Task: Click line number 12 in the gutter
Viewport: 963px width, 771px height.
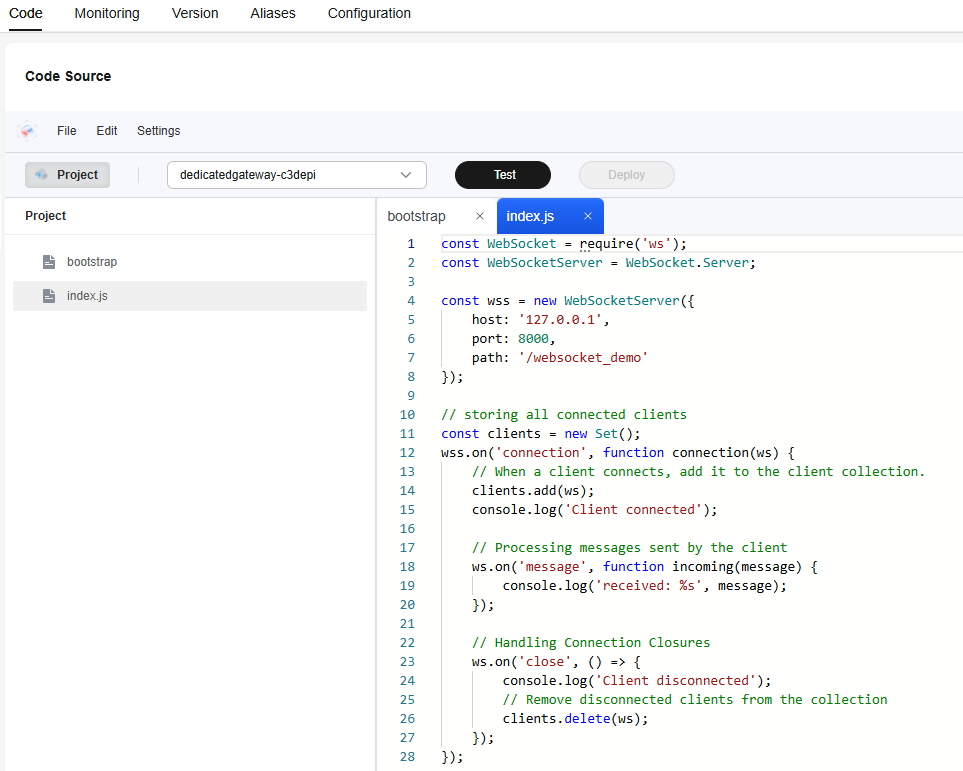Action: point(407,453)
